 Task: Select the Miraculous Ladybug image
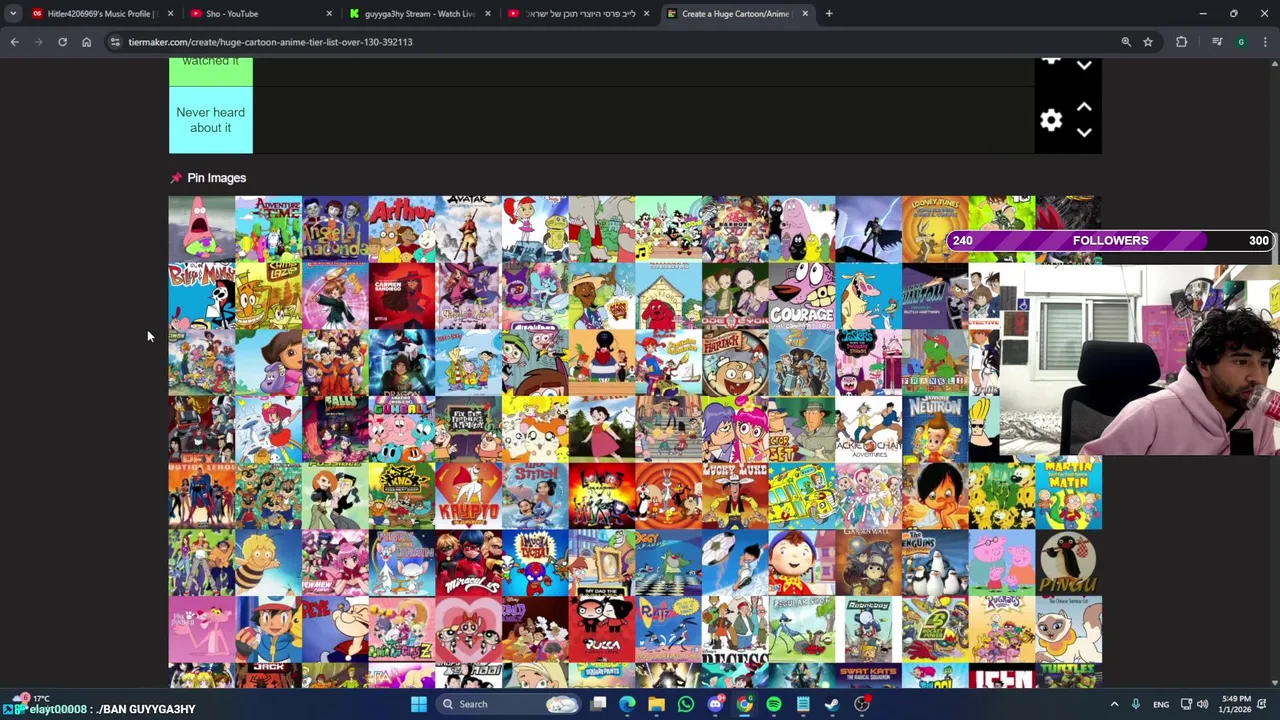coord(468,562)
